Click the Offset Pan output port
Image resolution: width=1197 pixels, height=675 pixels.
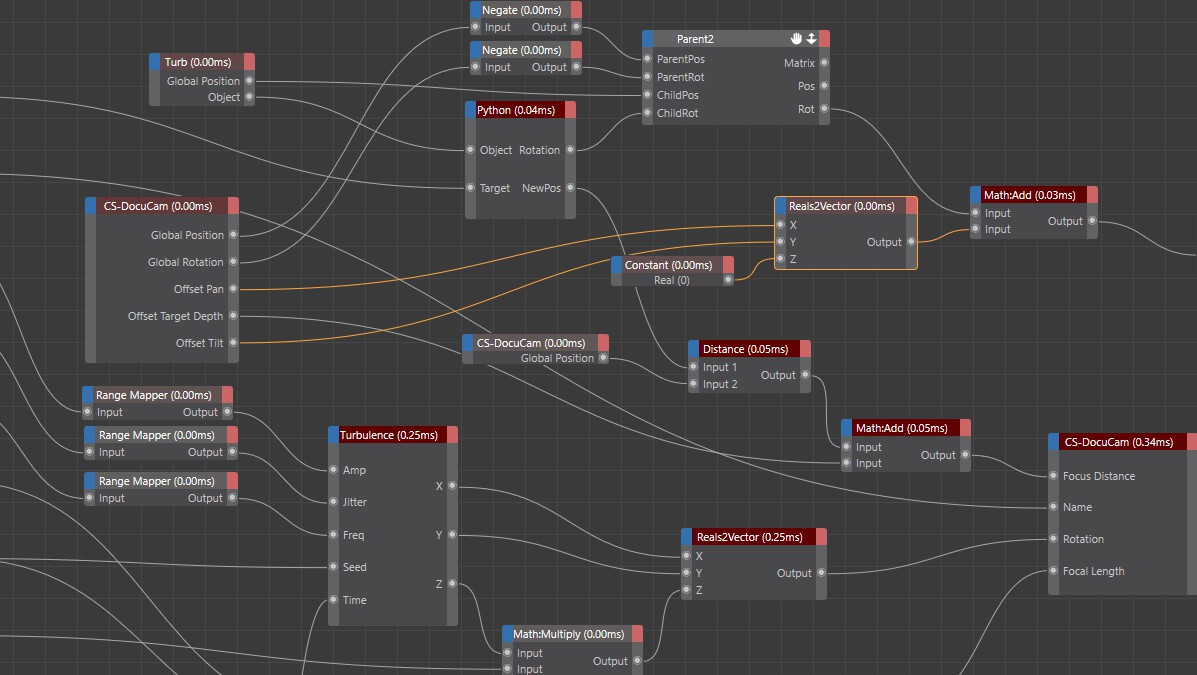click(233, 289)
